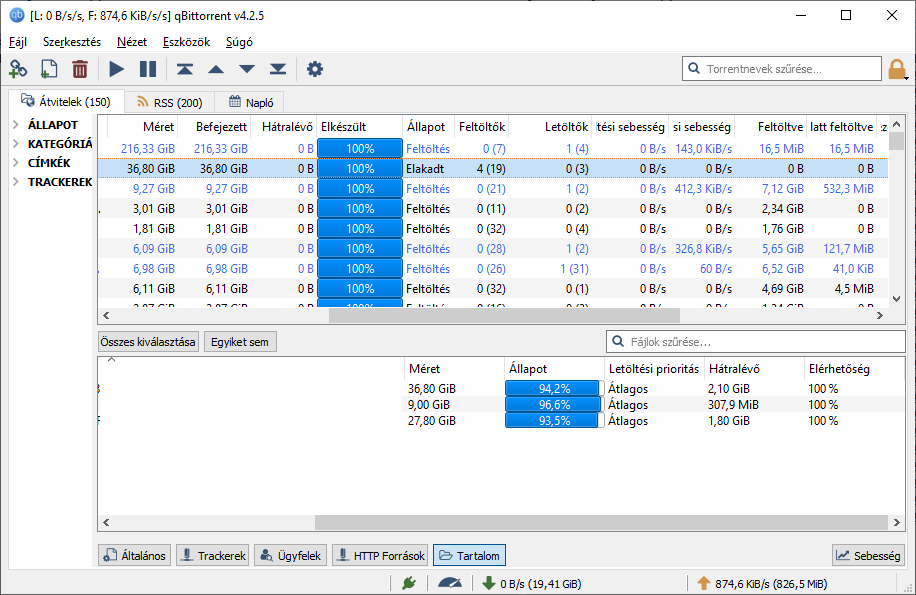Sort torrents by Befejezett column
This screenshot has height=595, width=916.
214,127
